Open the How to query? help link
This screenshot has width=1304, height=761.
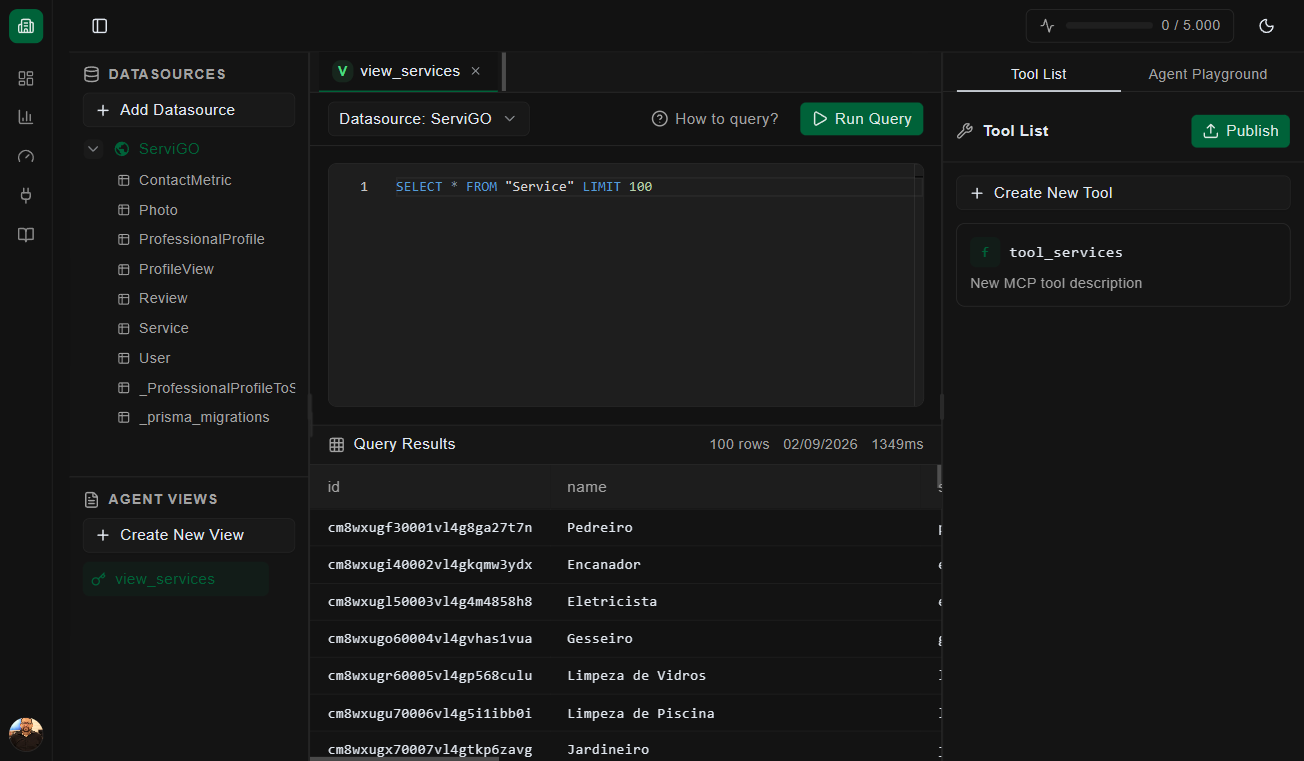[x=715, y=119]
